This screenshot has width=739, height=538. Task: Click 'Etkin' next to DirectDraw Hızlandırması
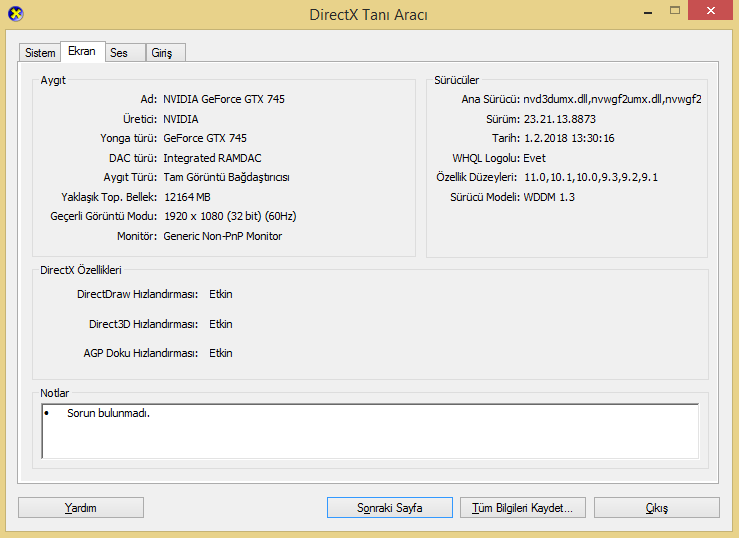coord(221,294)
